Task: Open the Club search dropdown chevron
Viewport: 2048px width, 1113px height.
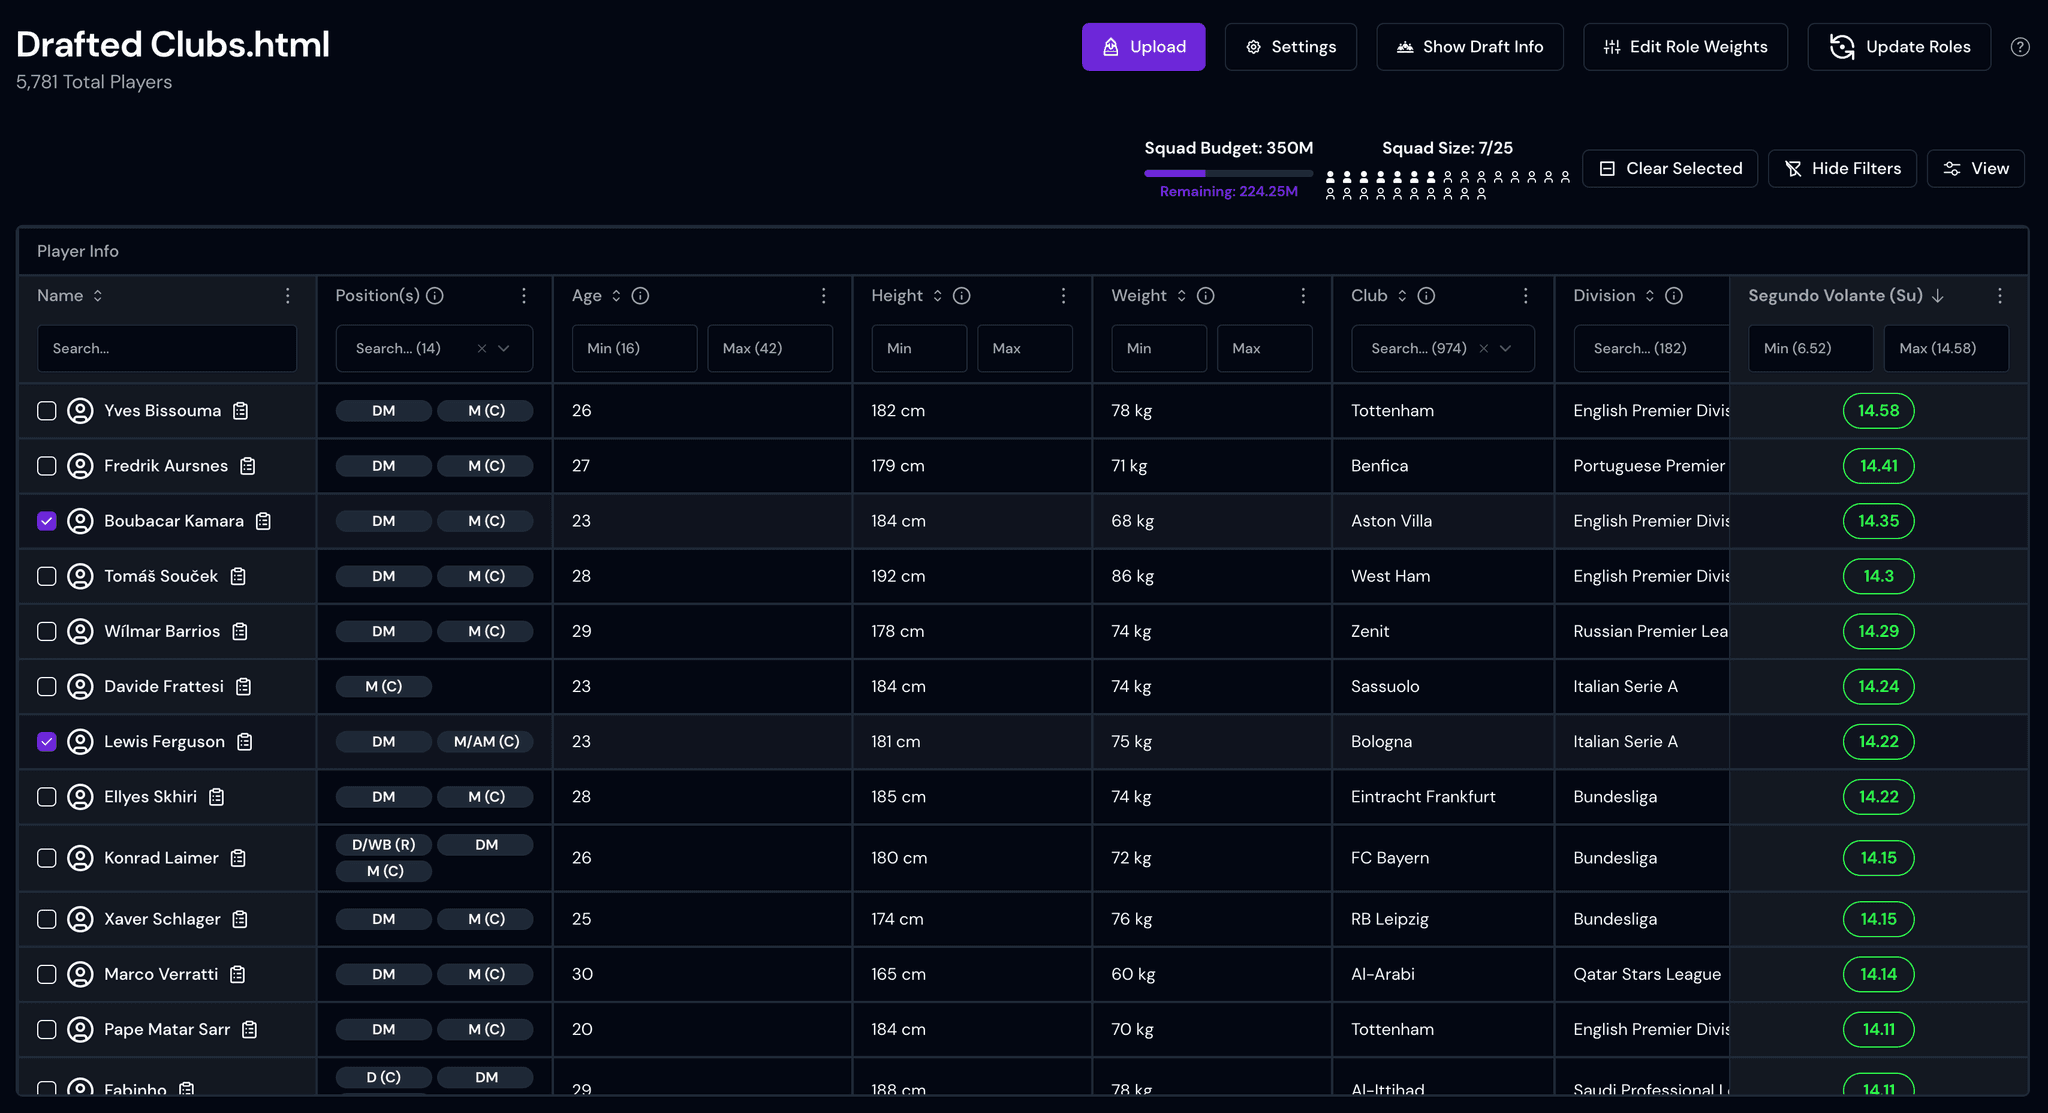Action: 1506,349
